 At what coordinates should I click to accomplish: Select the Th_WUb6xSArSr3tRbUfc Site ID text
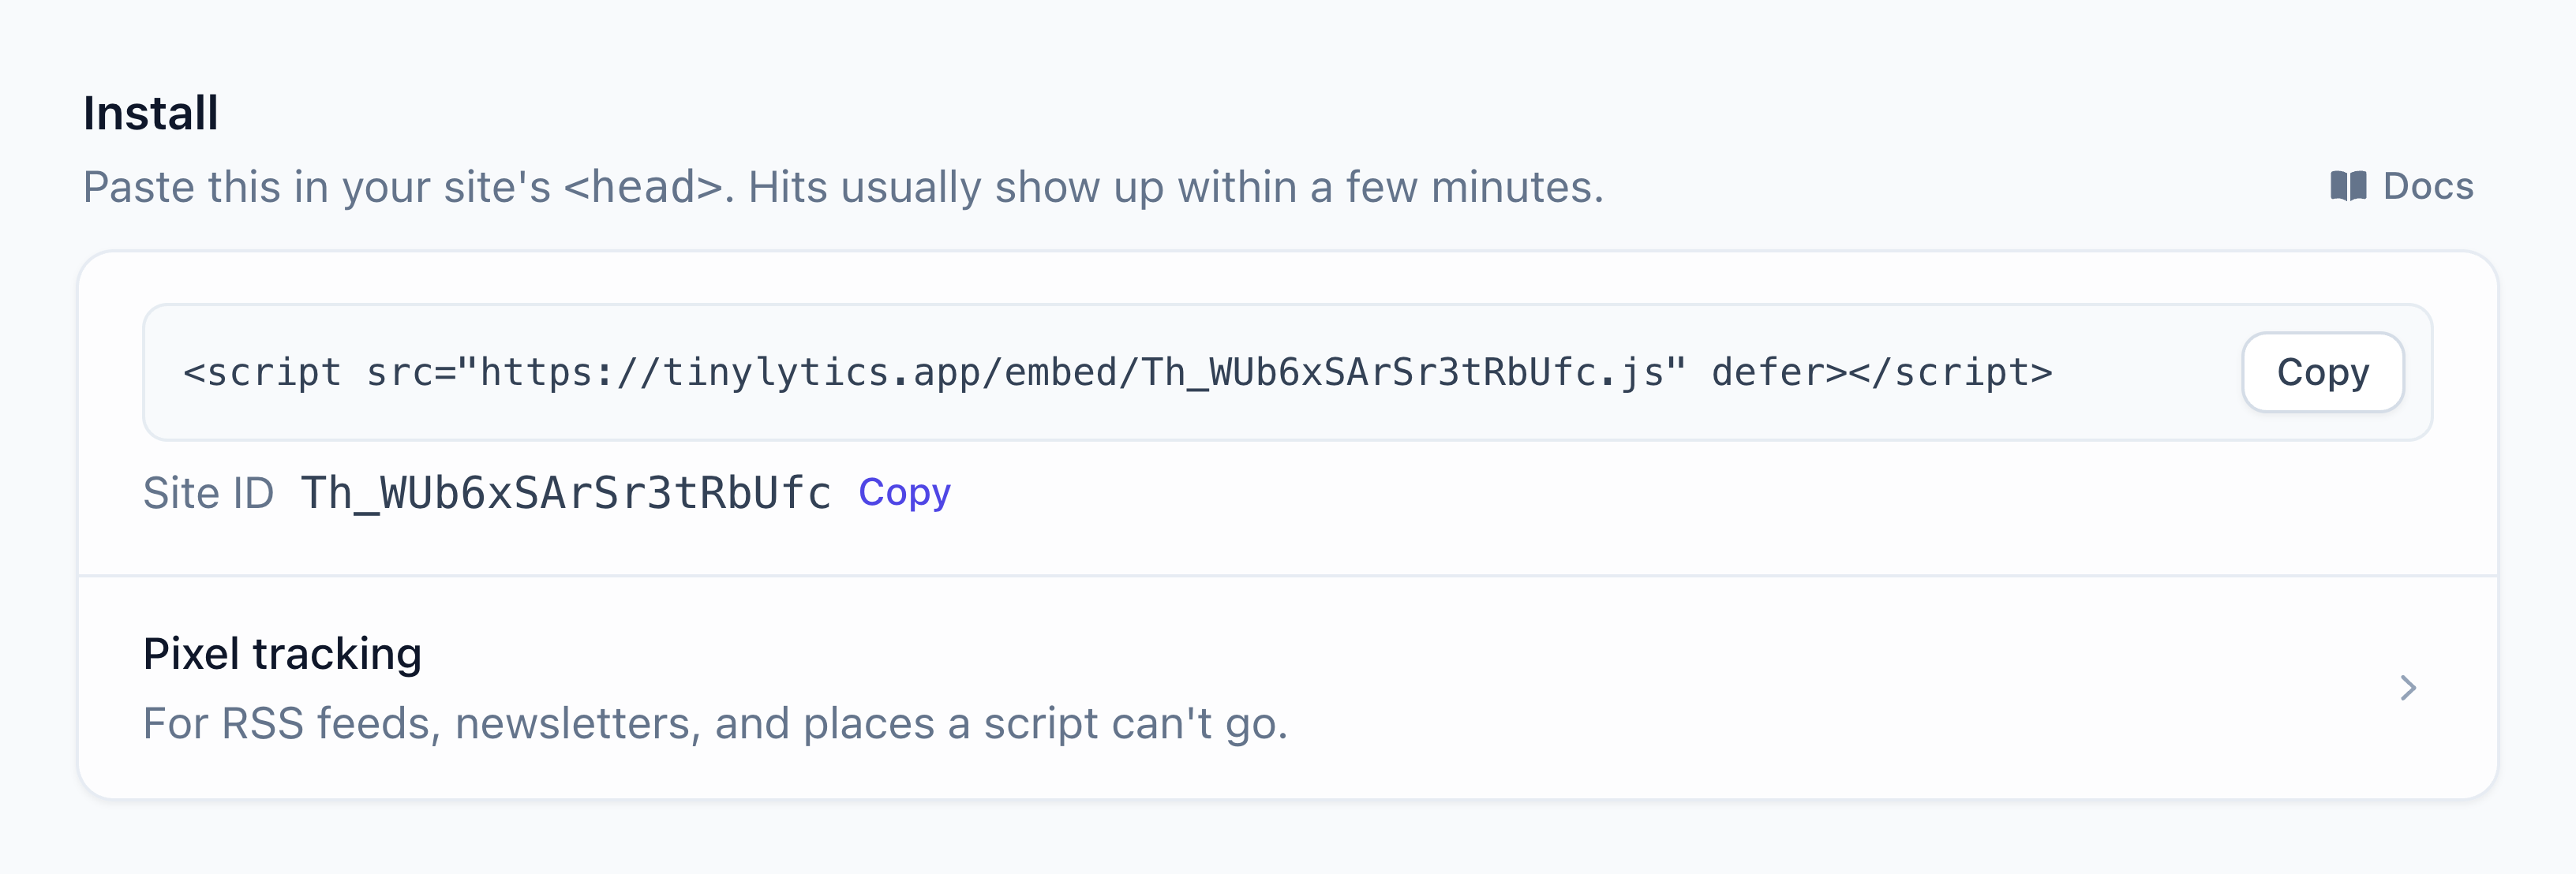tap(566, 492)
